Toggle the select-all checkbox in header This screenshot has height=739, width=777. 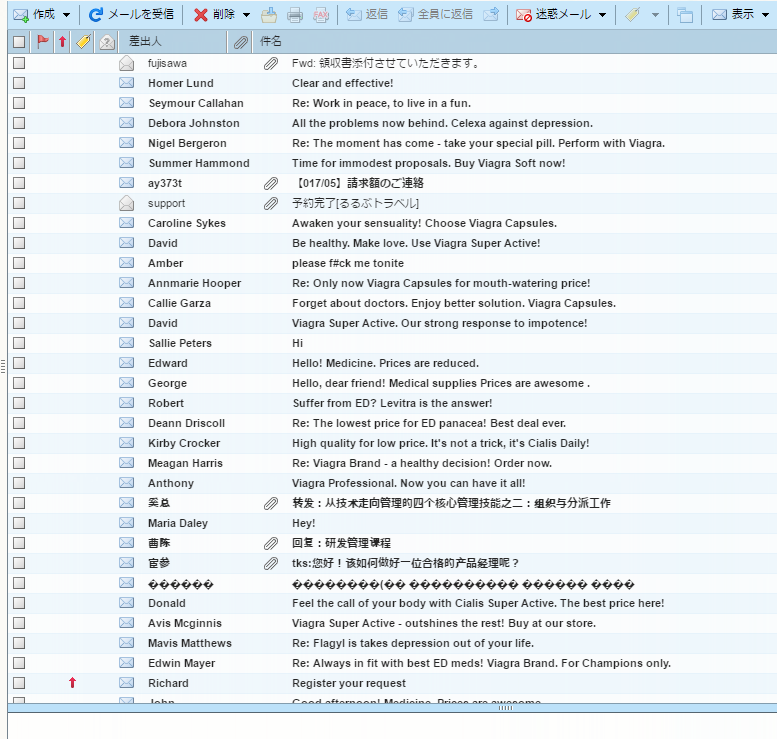tap(19, 42)
